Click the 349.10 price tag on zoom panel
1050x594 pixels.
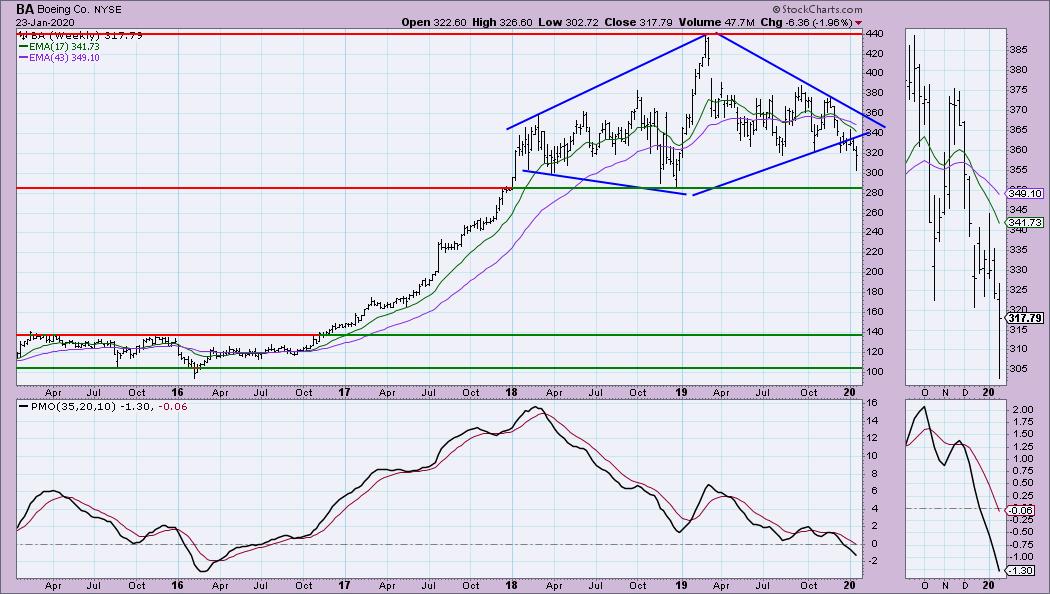coord(1025,194)
